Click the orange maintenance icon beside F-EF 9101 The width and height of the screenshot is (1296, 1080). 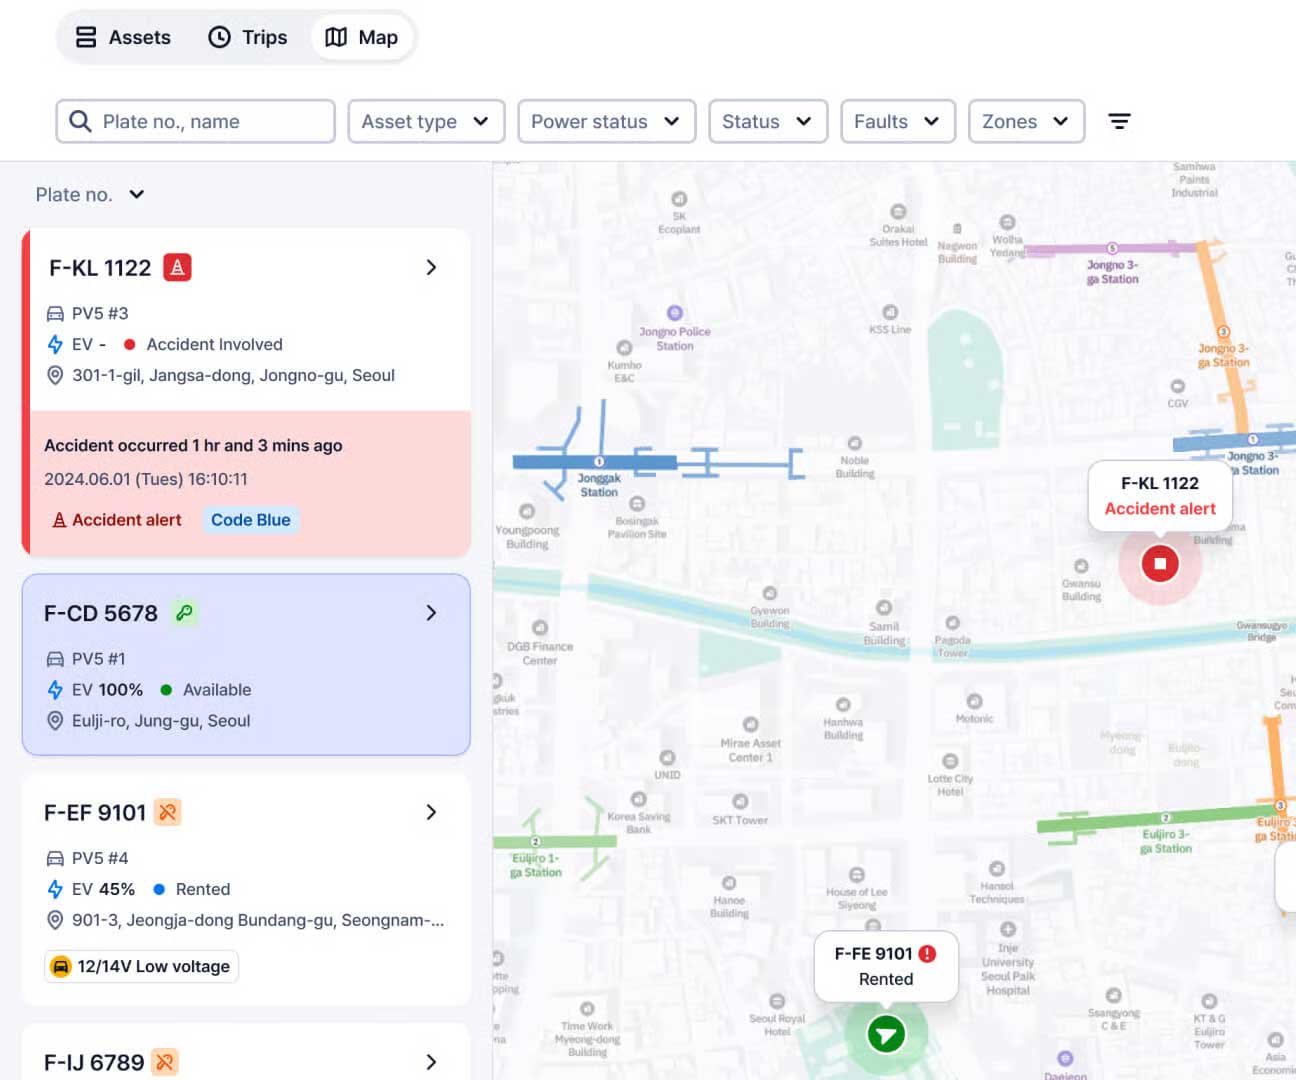pyautogui.click(x=168, y=812)
